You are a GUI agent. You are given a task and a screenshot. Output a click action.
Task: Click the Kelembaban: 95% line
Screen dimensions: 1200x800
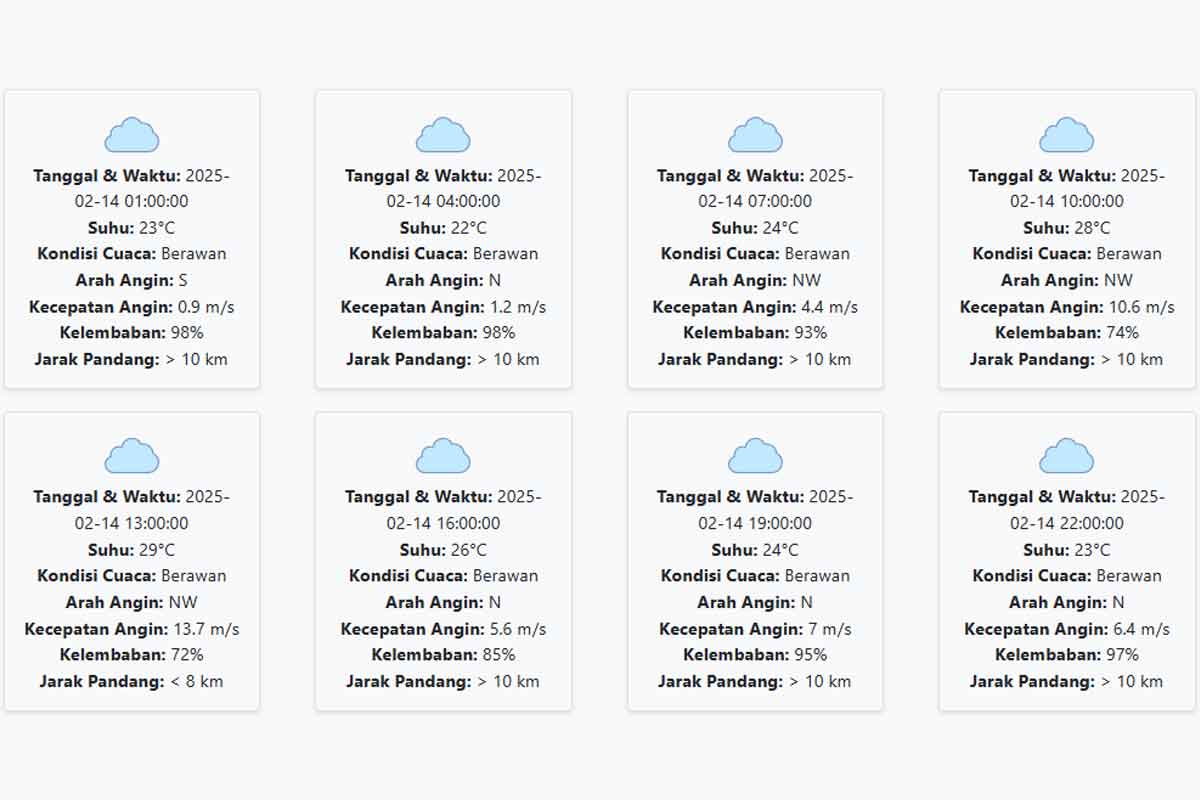755,655
